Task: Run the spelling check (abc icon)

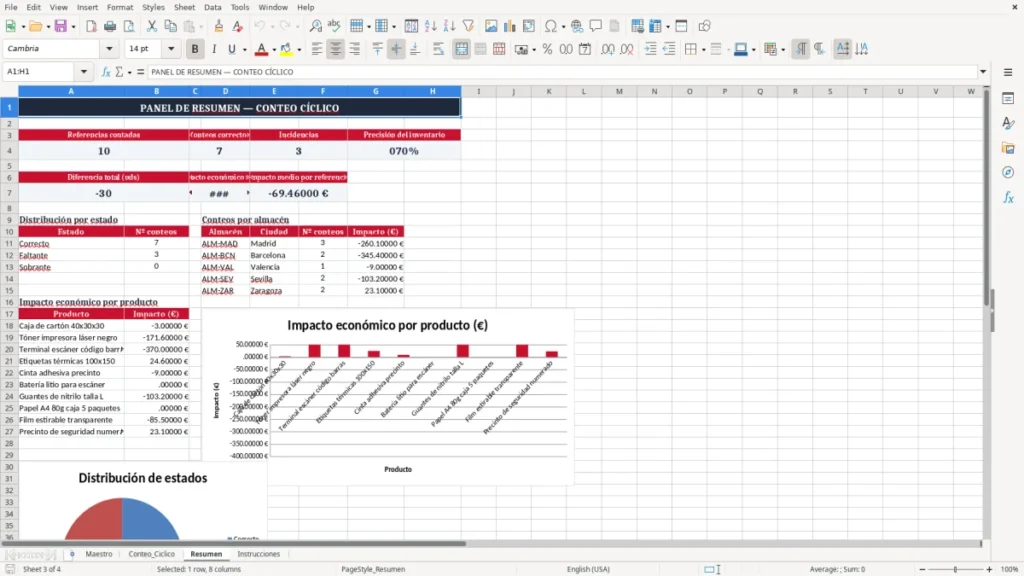Action: click(334, 26)
